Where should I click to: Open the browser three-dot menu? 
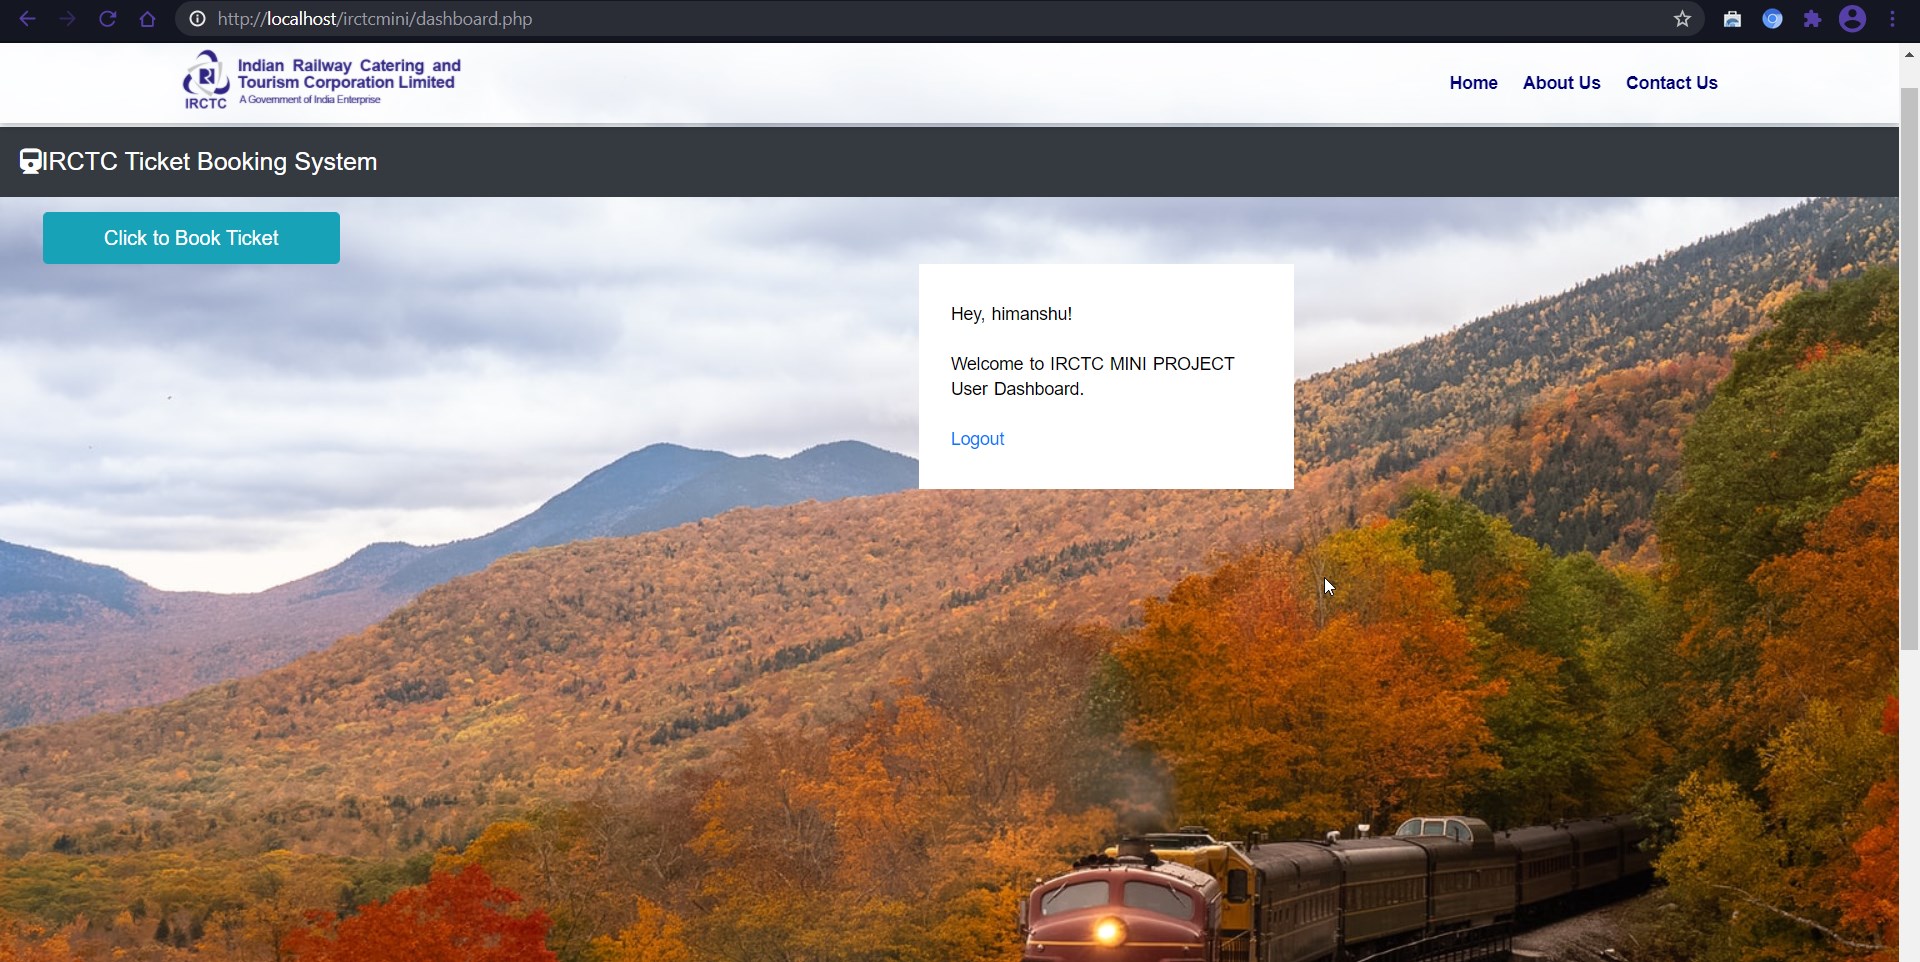click(x=1893, y=19)
